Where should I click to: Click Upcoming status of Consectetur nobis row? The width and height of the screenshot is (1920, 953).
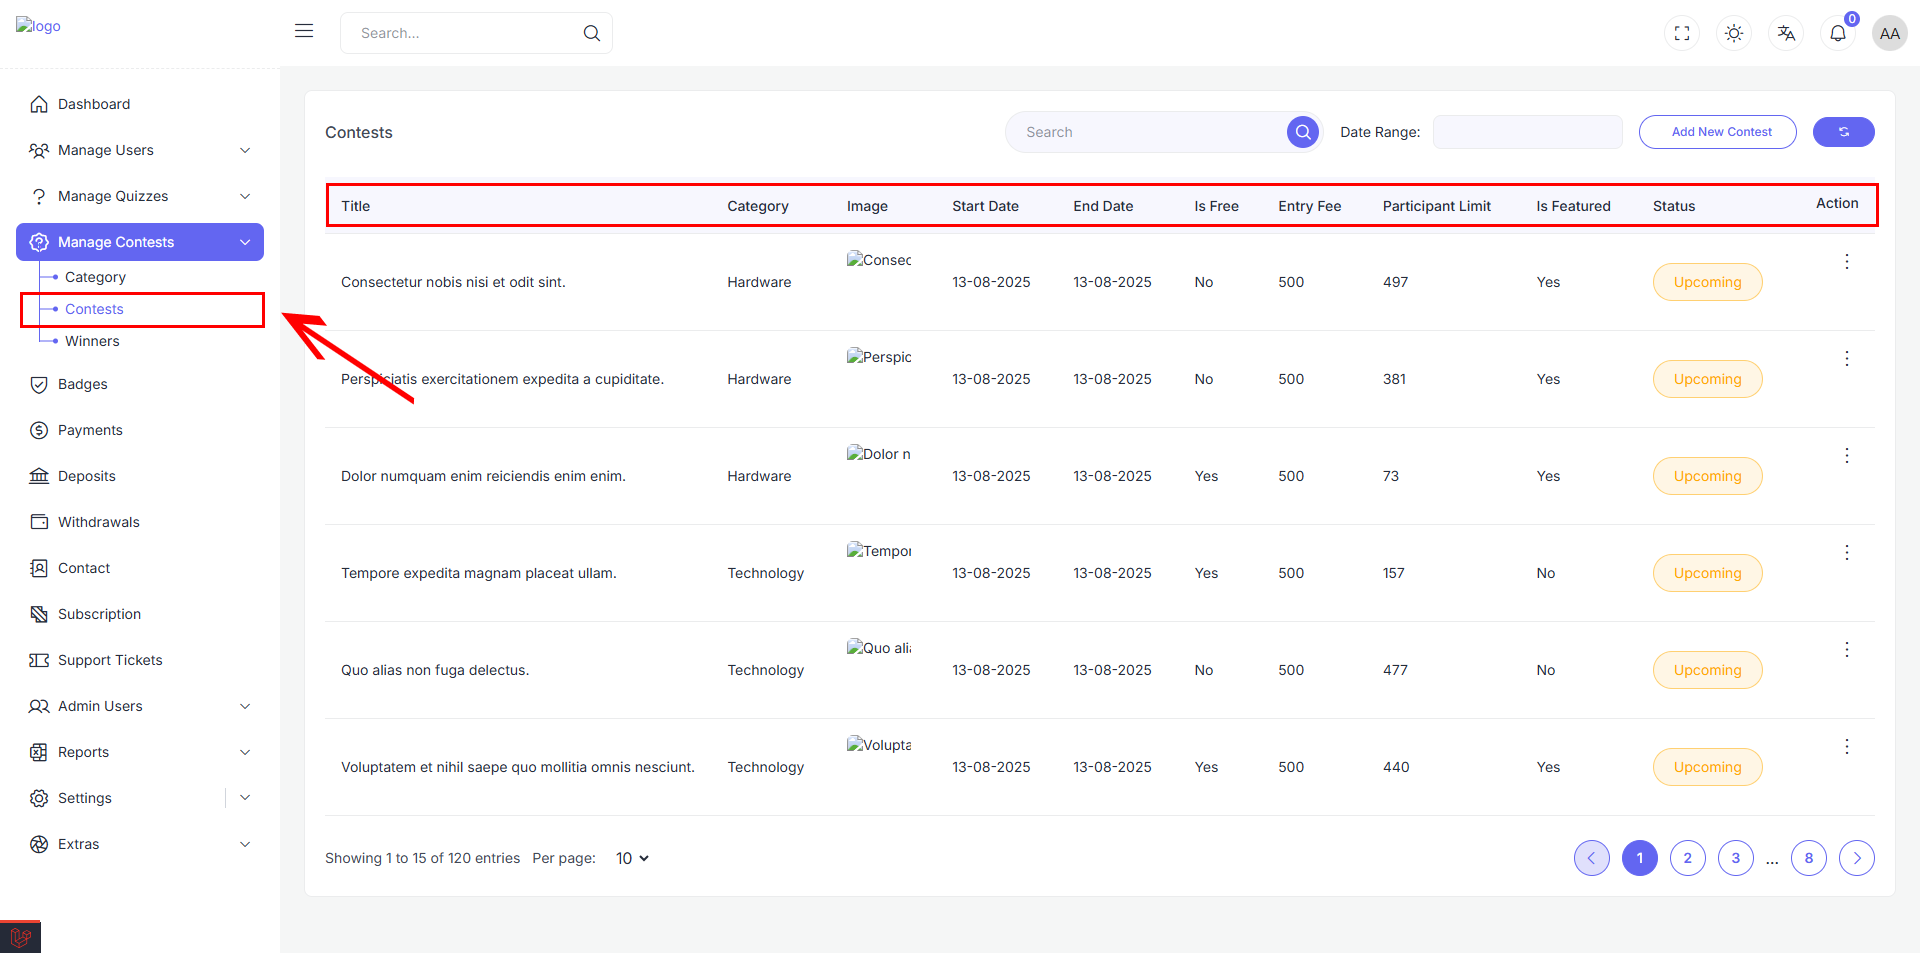1707,282
